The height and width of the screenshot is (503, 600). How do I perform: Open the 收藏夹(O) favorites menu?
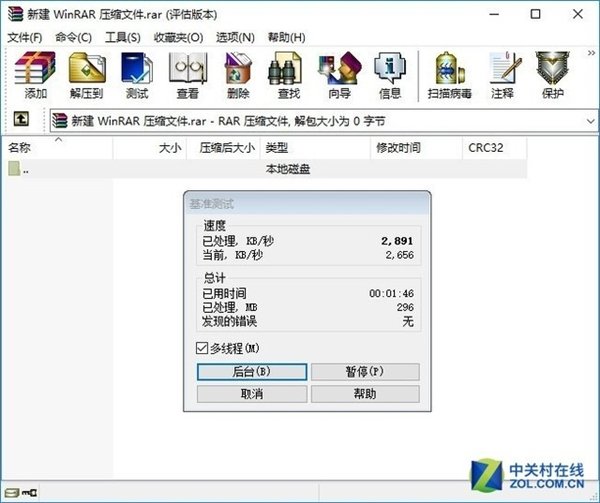[x=178, y=37]
